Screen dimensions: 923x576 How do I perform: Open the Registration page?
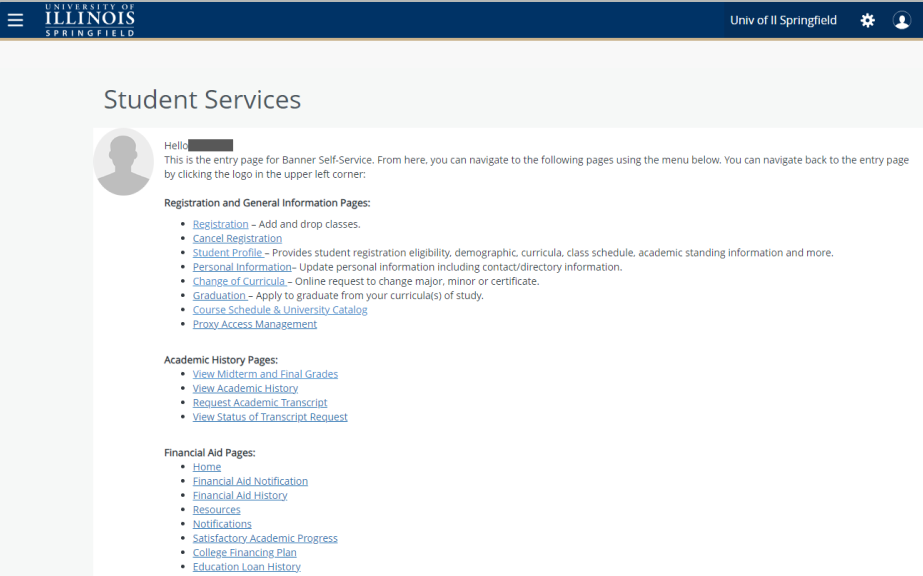pyautogui.click(x=220, y=224)
